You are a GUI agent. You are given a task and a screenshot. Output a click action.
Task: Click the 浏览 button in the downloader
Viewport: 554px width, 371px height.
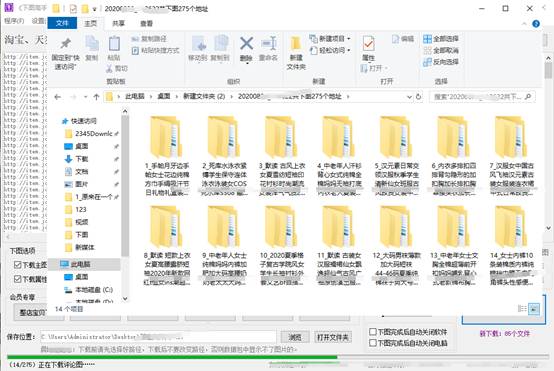pos(295,337)
